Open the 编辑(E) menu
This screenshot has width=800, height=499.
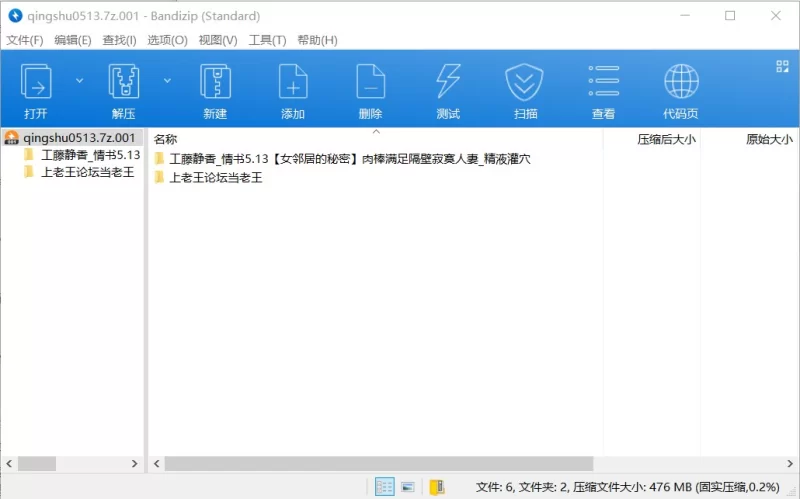[x=73, y=40]
